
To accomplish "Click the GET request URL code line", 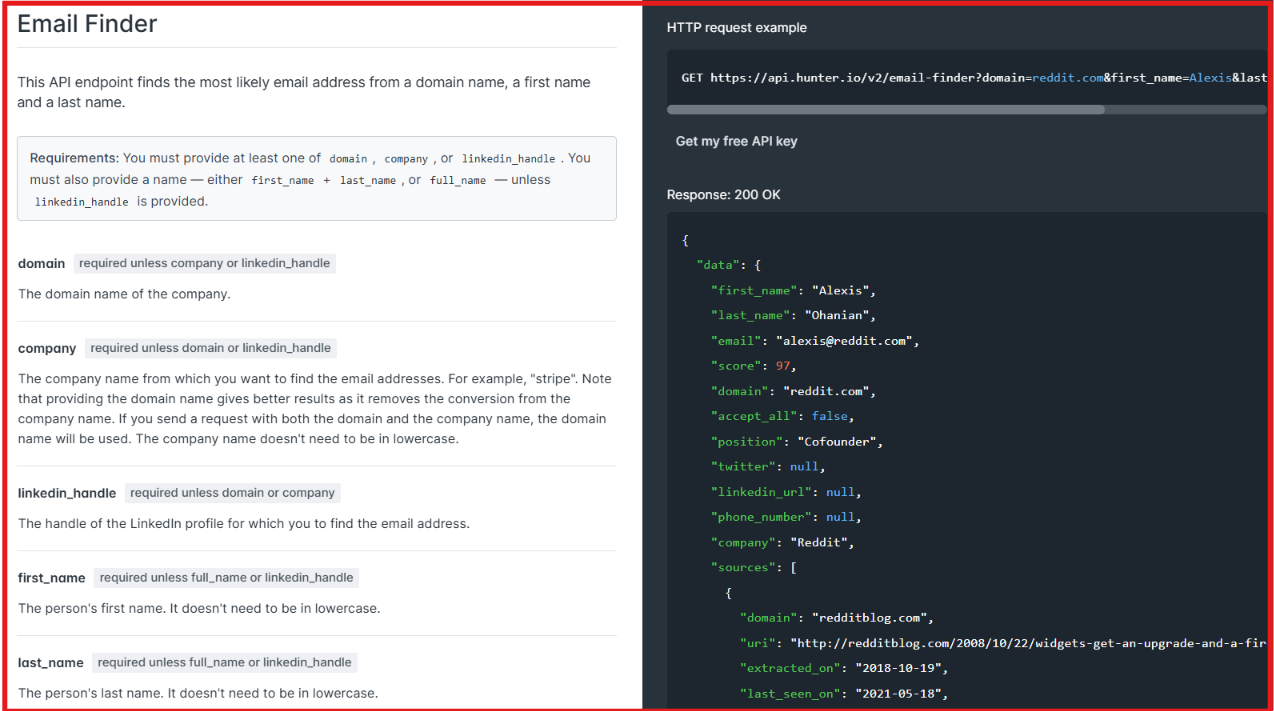I will click(974, 77).
